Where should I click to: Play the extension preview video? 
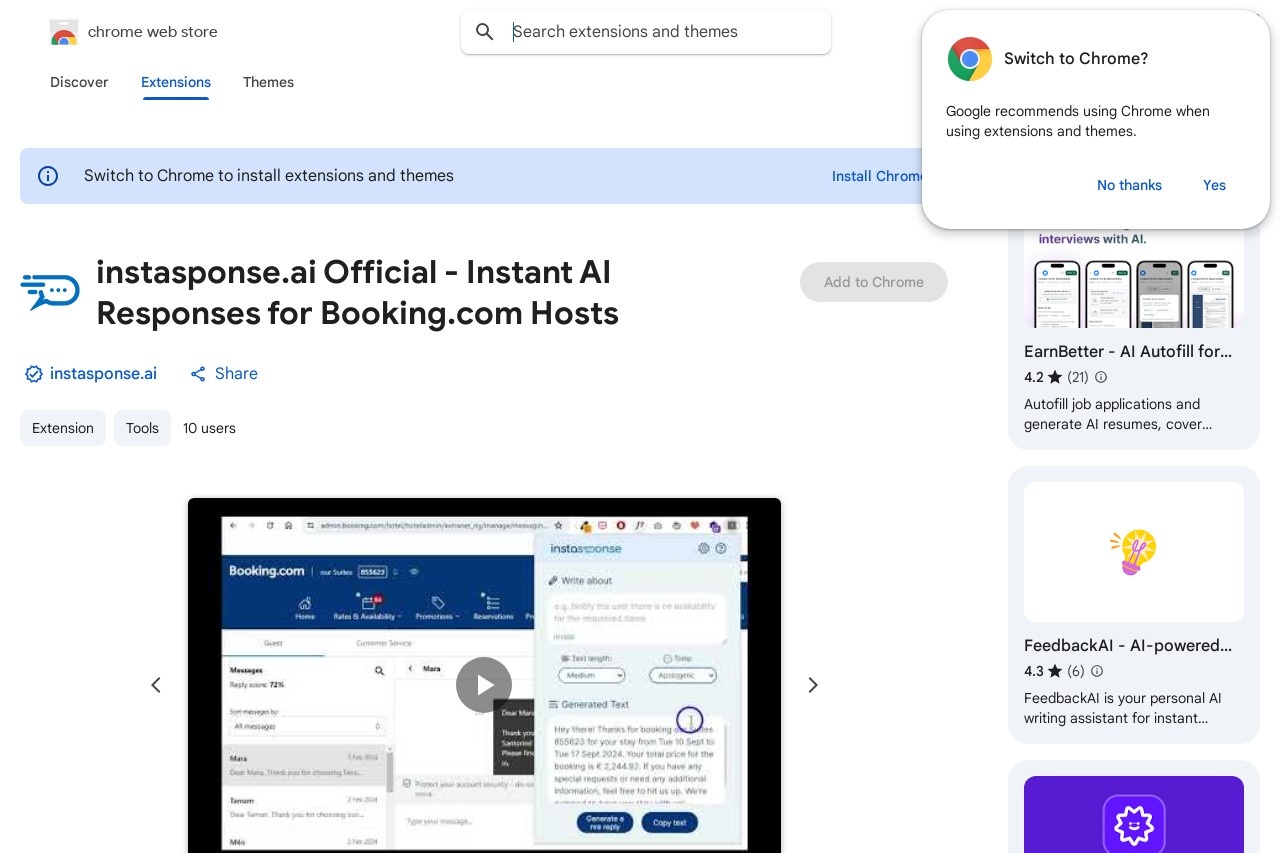[484, 685]
